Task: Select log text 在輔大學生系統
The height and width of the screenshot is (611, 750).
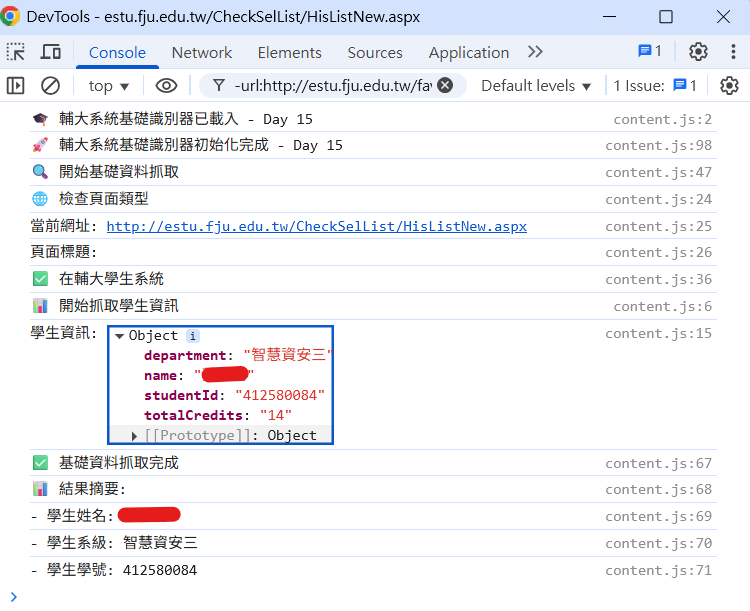Action: 111,279
